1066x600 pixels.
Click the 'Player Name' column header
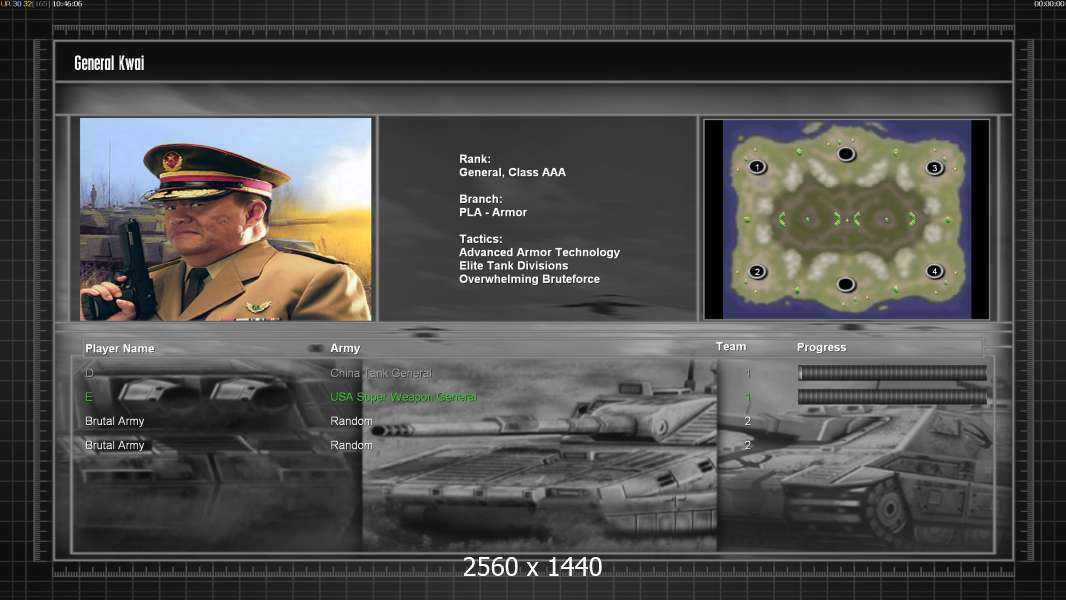pyautogui.click(x=120, y=349)
